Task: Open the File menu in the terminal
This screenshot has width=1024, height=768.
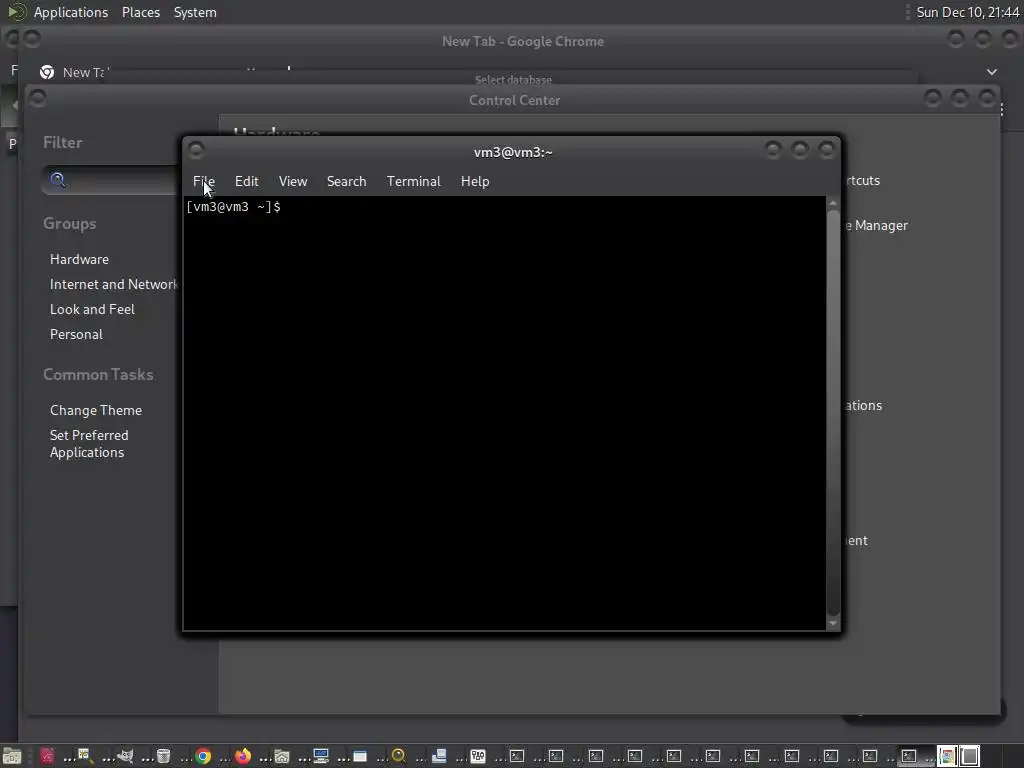Action: (x=204, y=182)
